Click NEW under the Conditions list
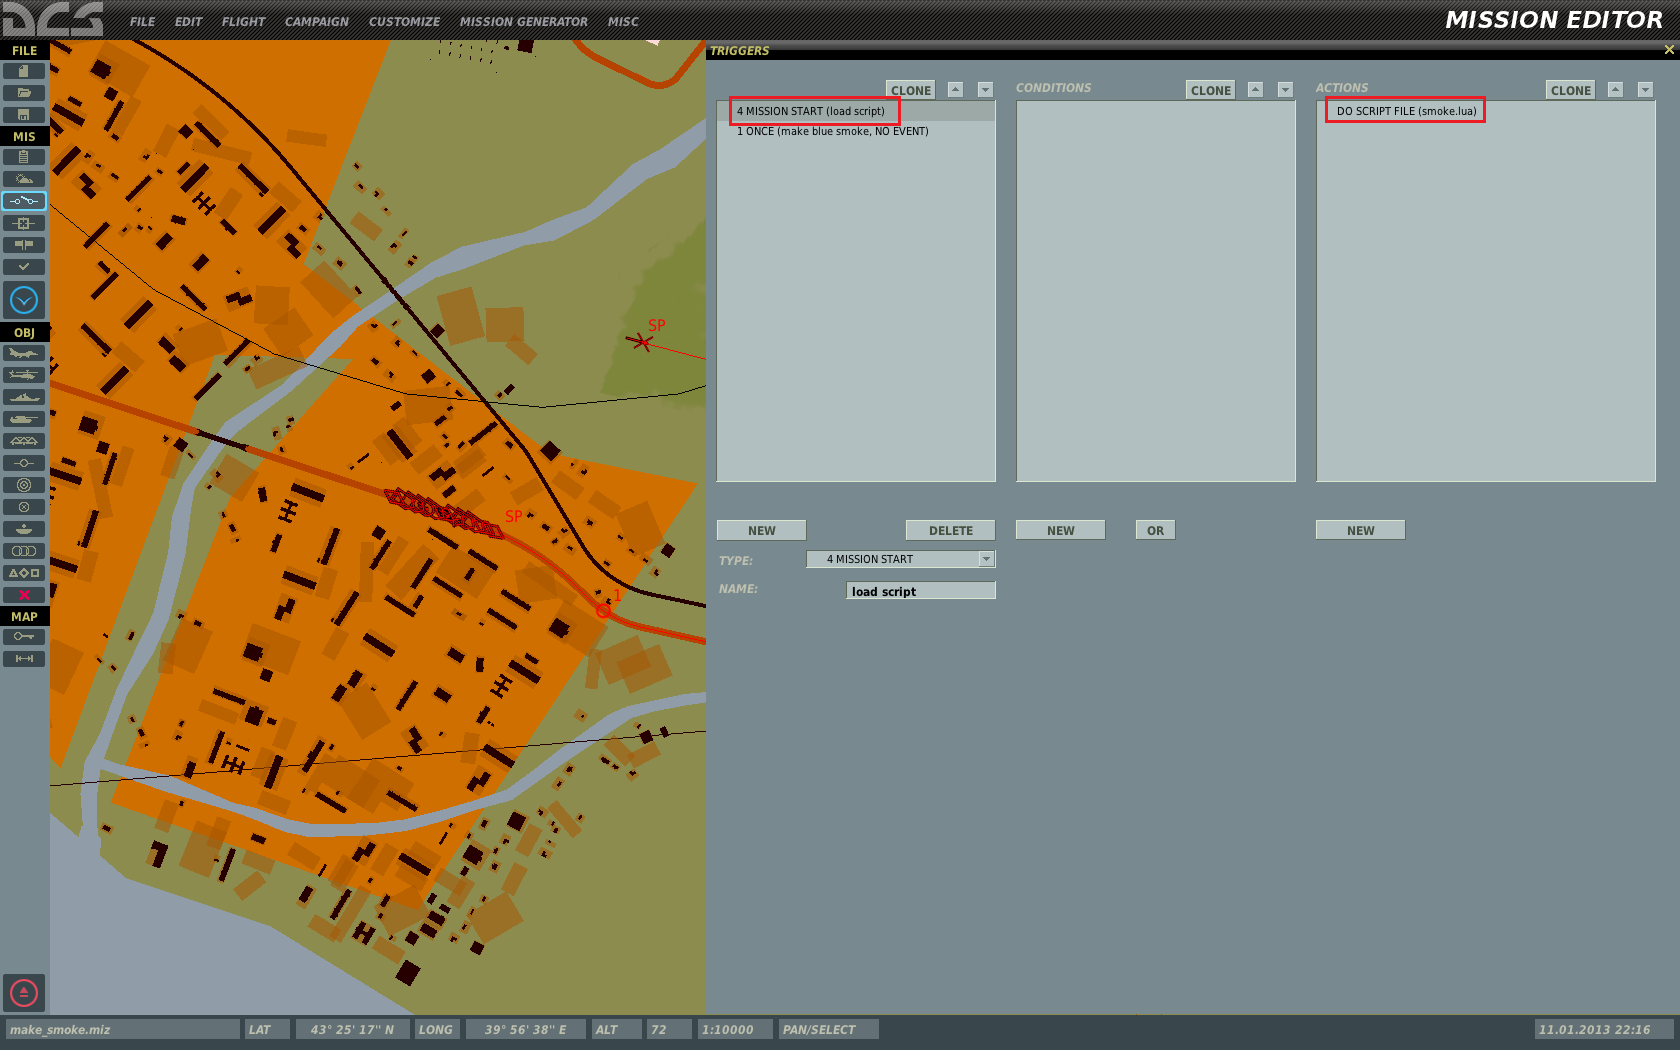 [x=1061, y=530]
